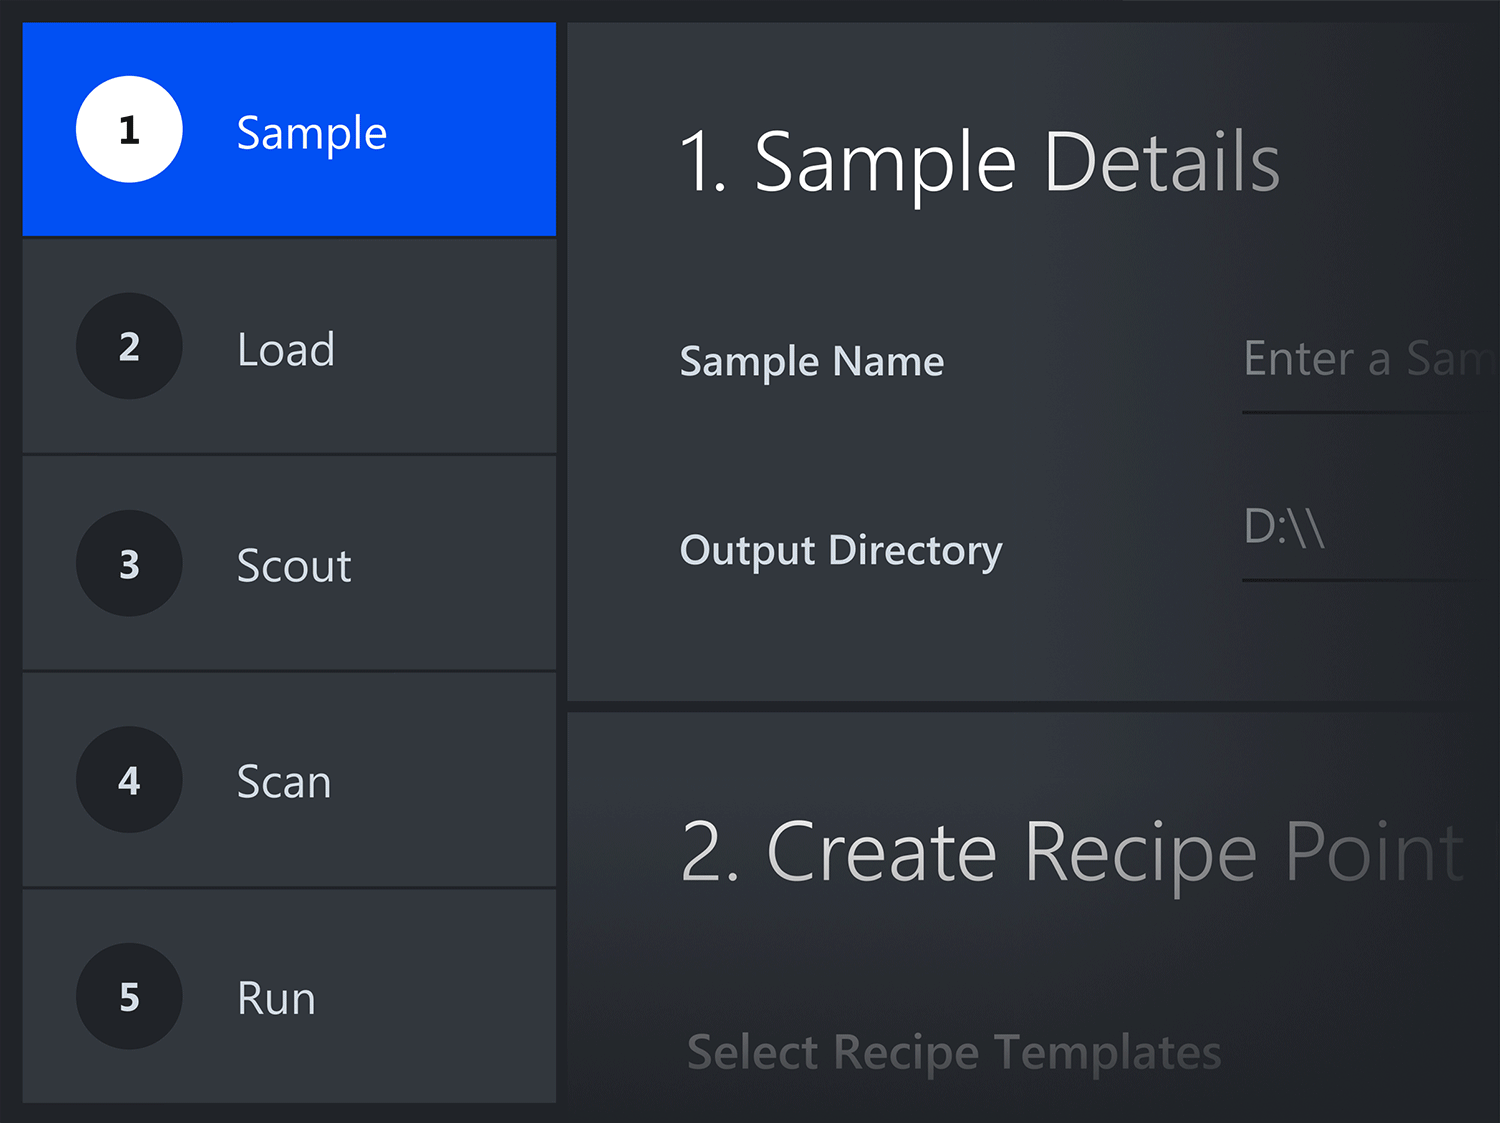Image resolution: width=1500 pixels, height=1123 pixels.
Task: Click the circled "3" icon beside Scout
Action: point(128,563)
